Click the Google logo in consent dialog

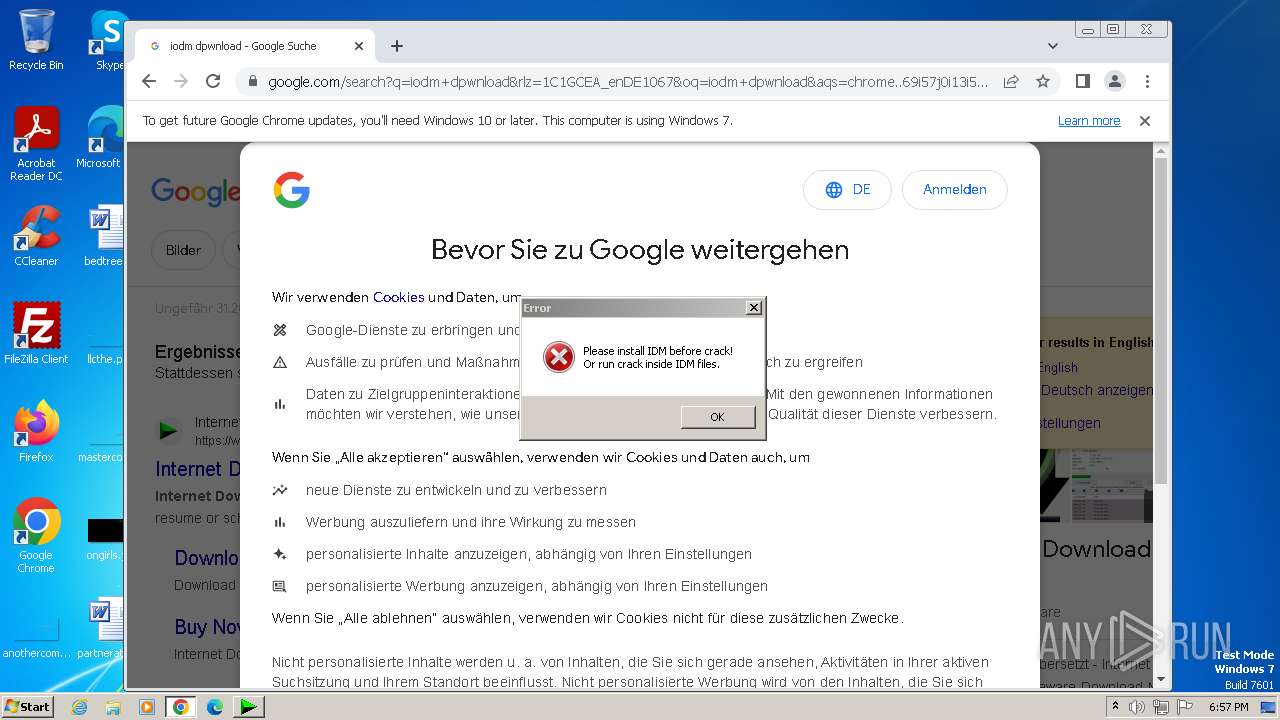[x=292, y=190]
